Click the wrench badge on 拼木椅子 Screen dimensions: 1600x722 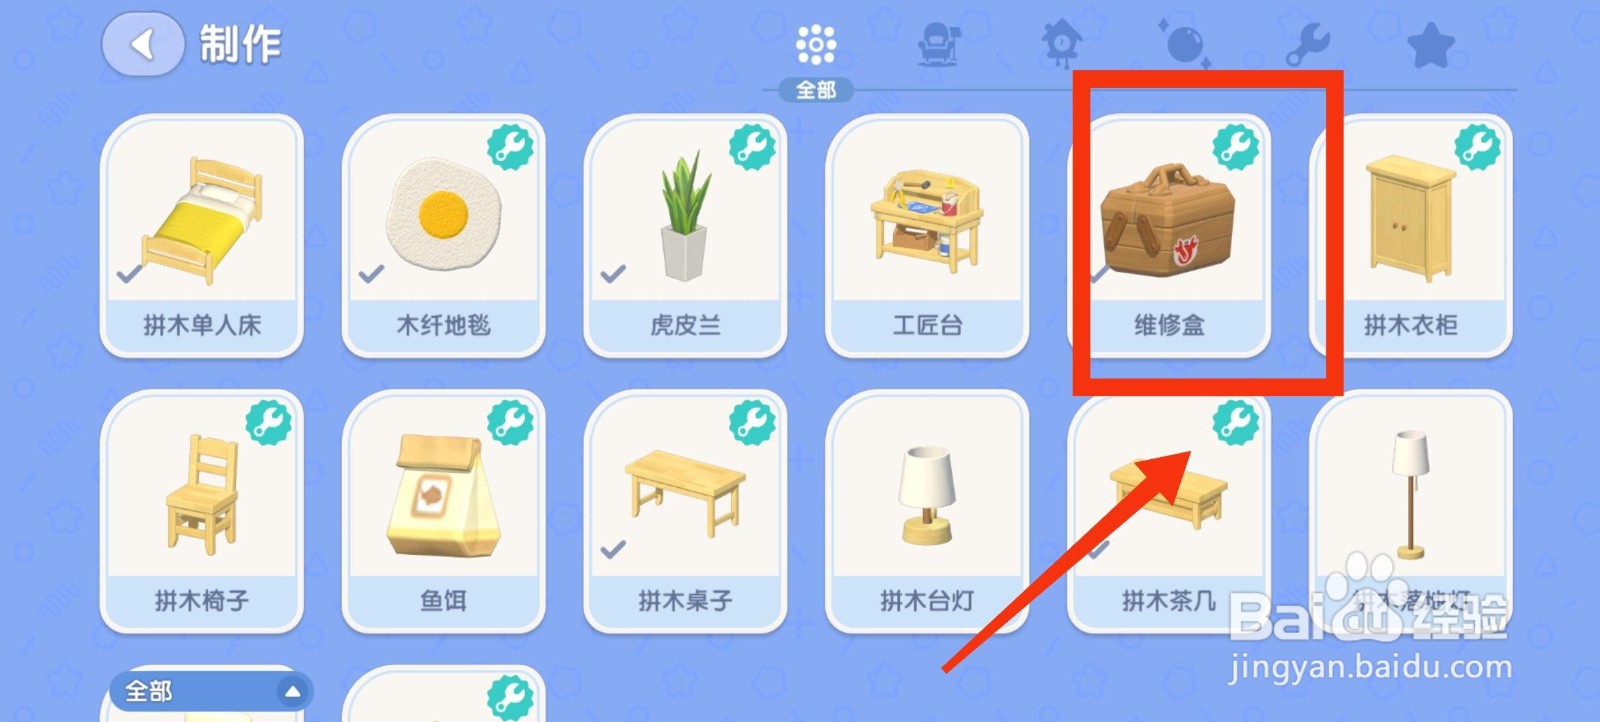point(269,422)
